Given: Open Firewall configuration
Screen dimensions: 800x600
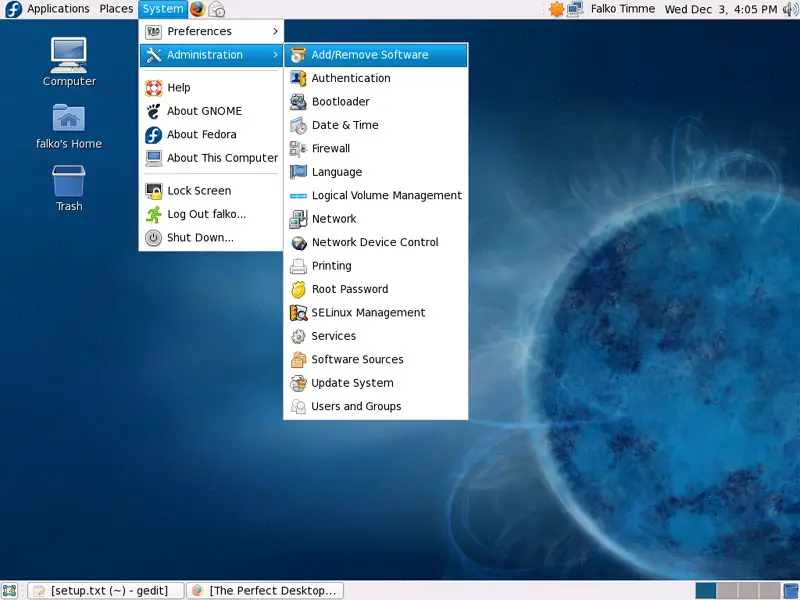Looking at the screenshot, I should [x=376, y=148].
